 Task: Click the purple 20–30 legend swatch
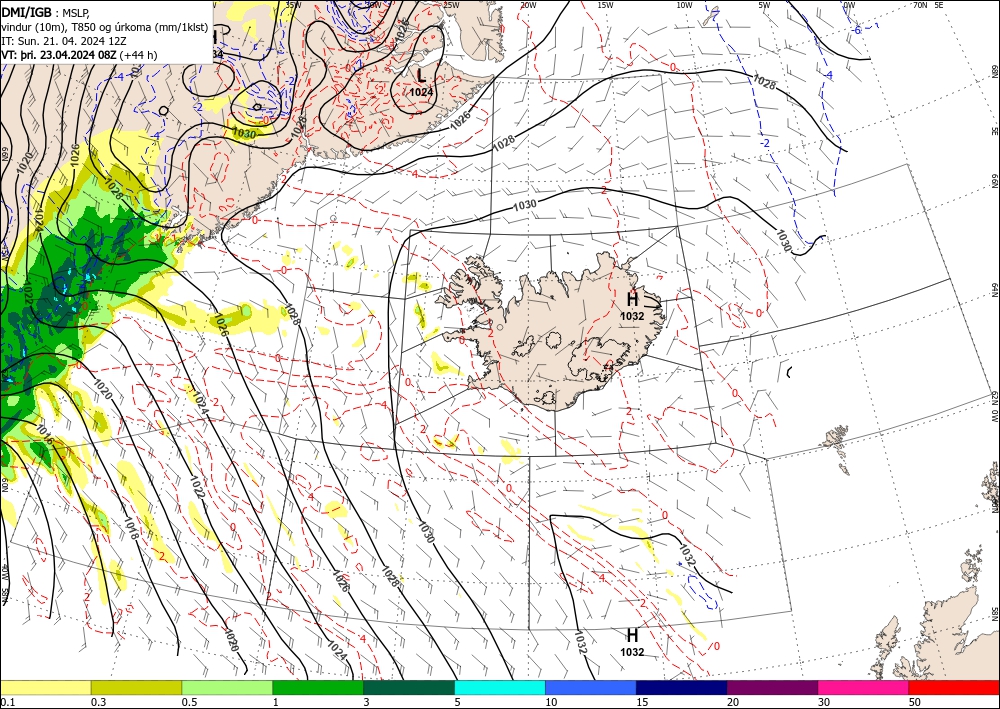tap(772, 687)
